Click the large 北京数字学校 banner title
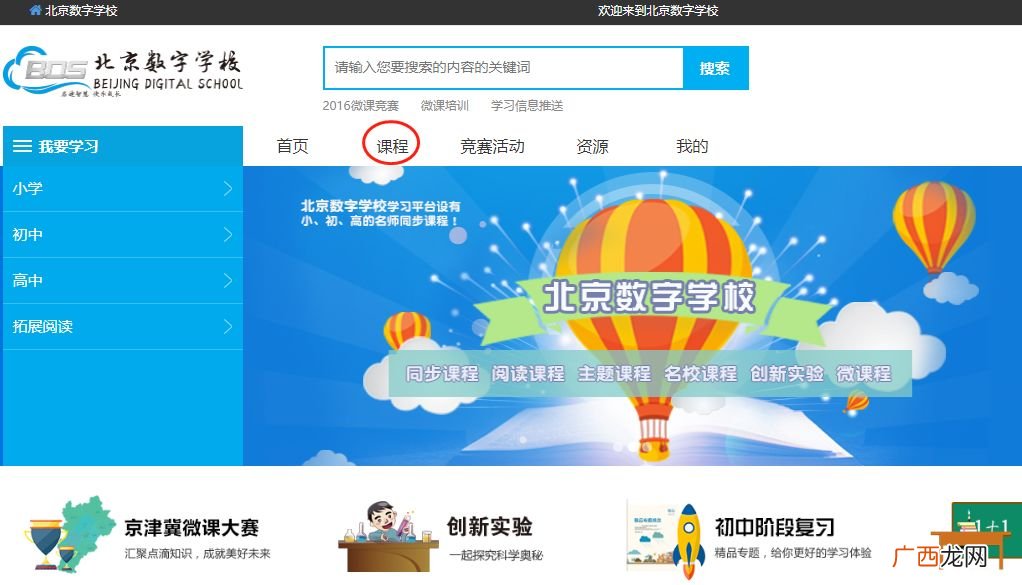 [x=649, y=297]
